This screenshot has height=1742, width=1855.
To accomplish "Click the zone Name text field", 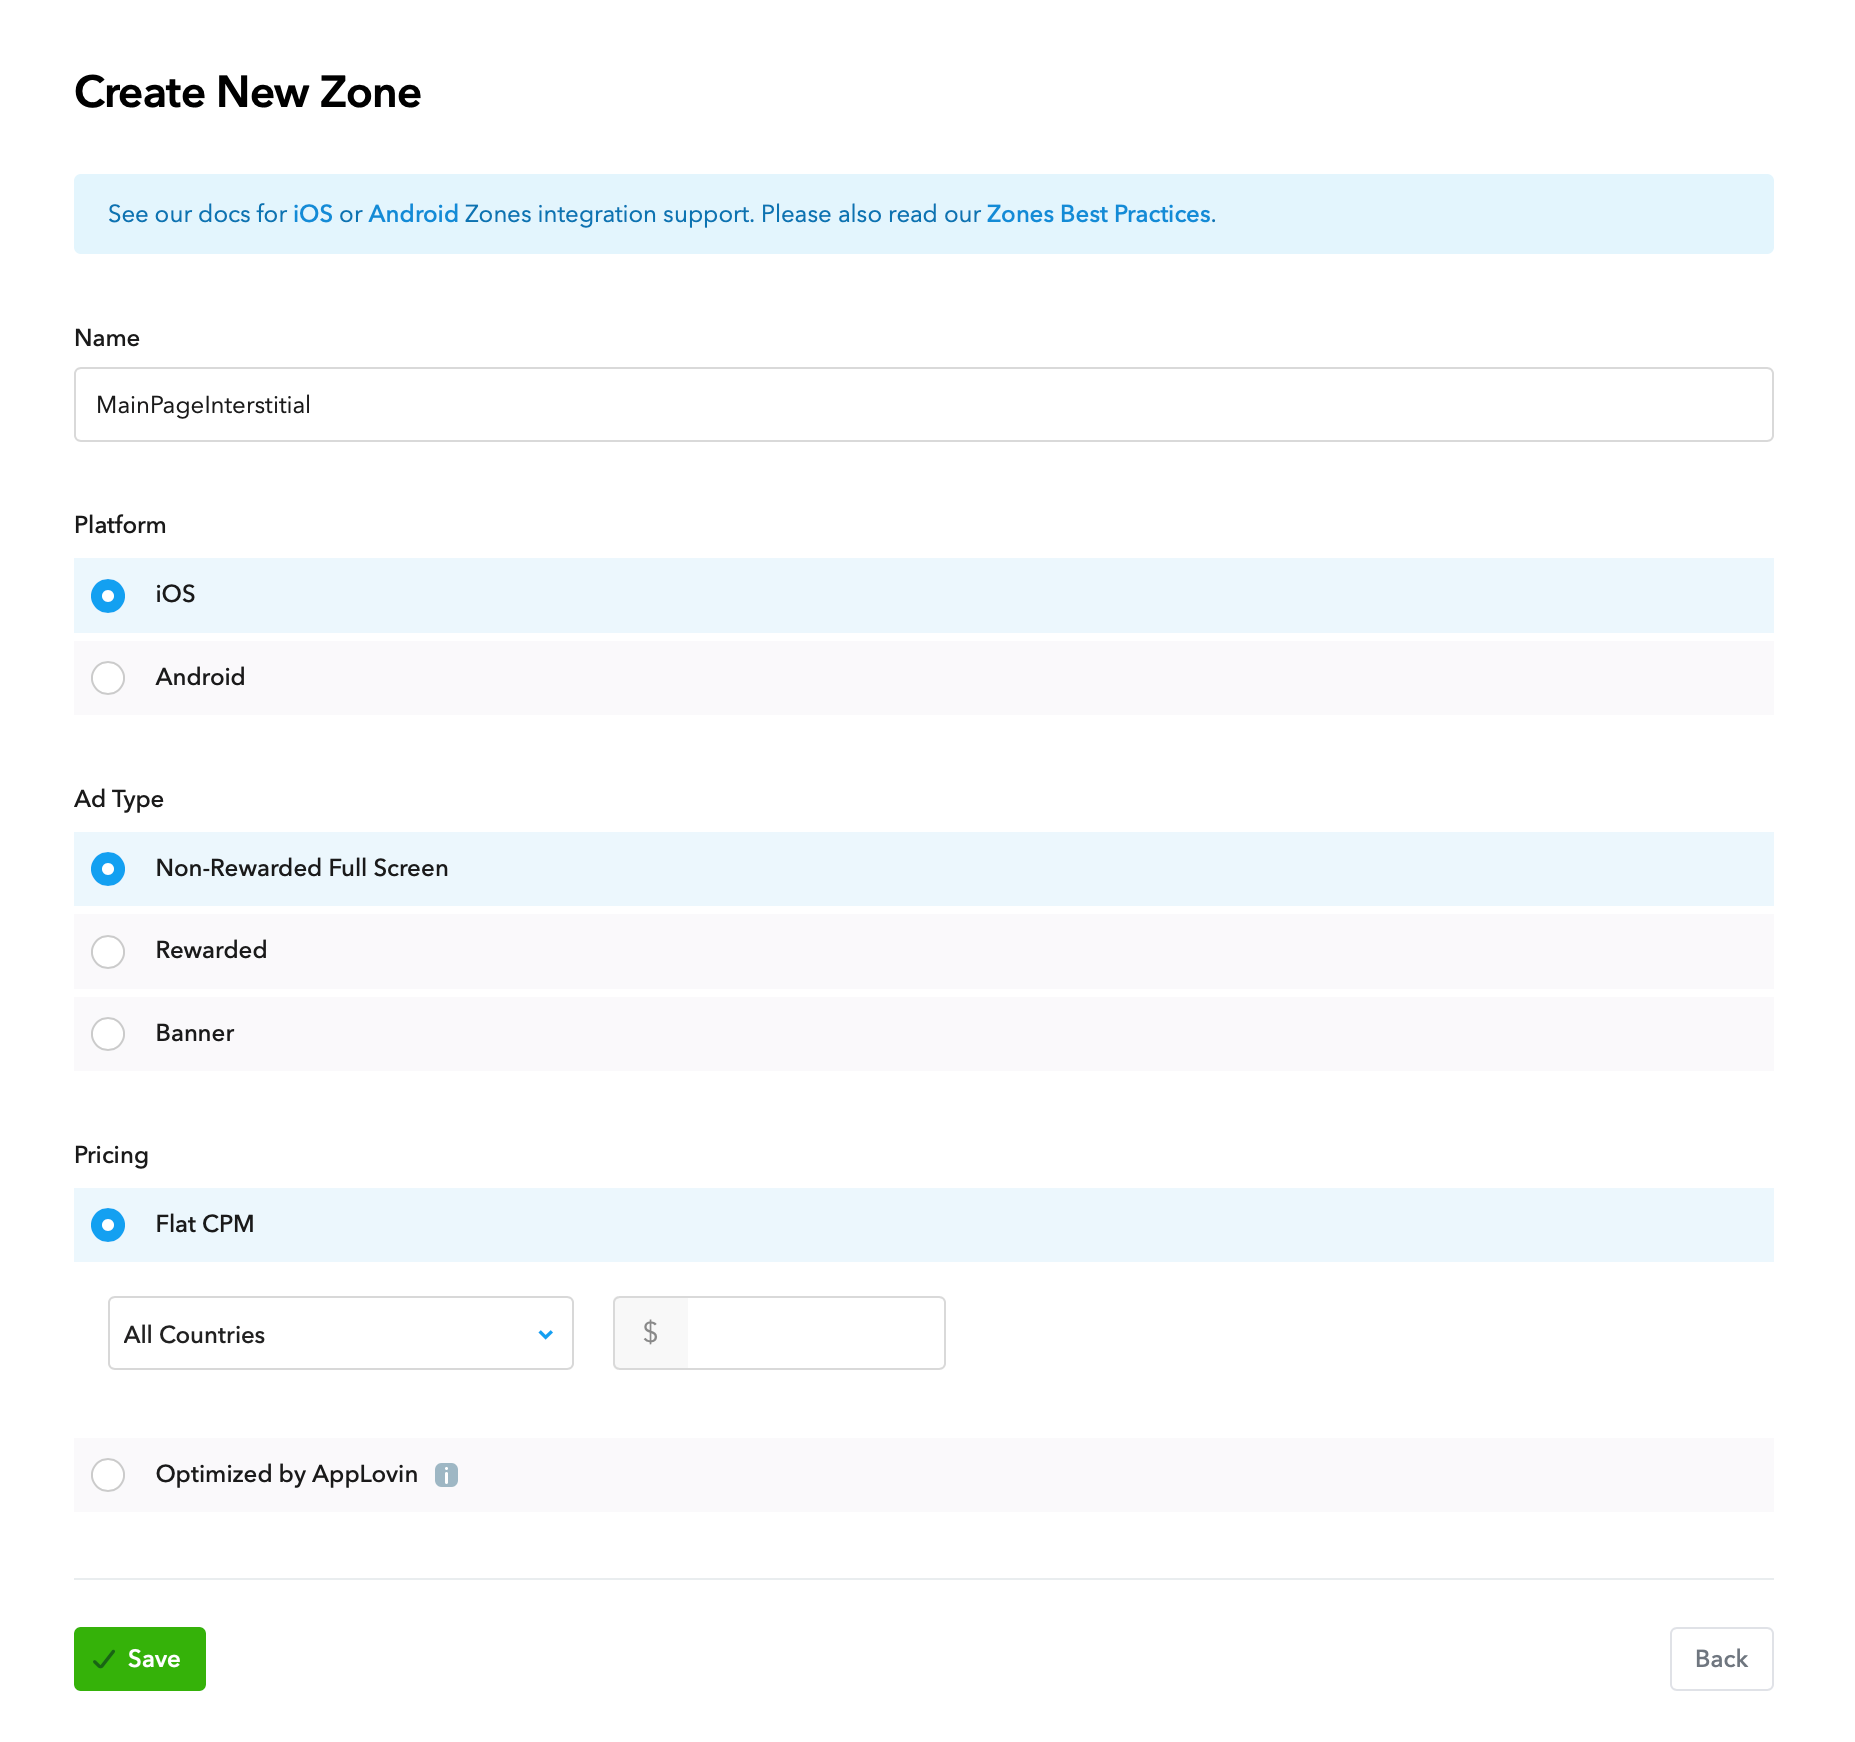I will 923,405.
